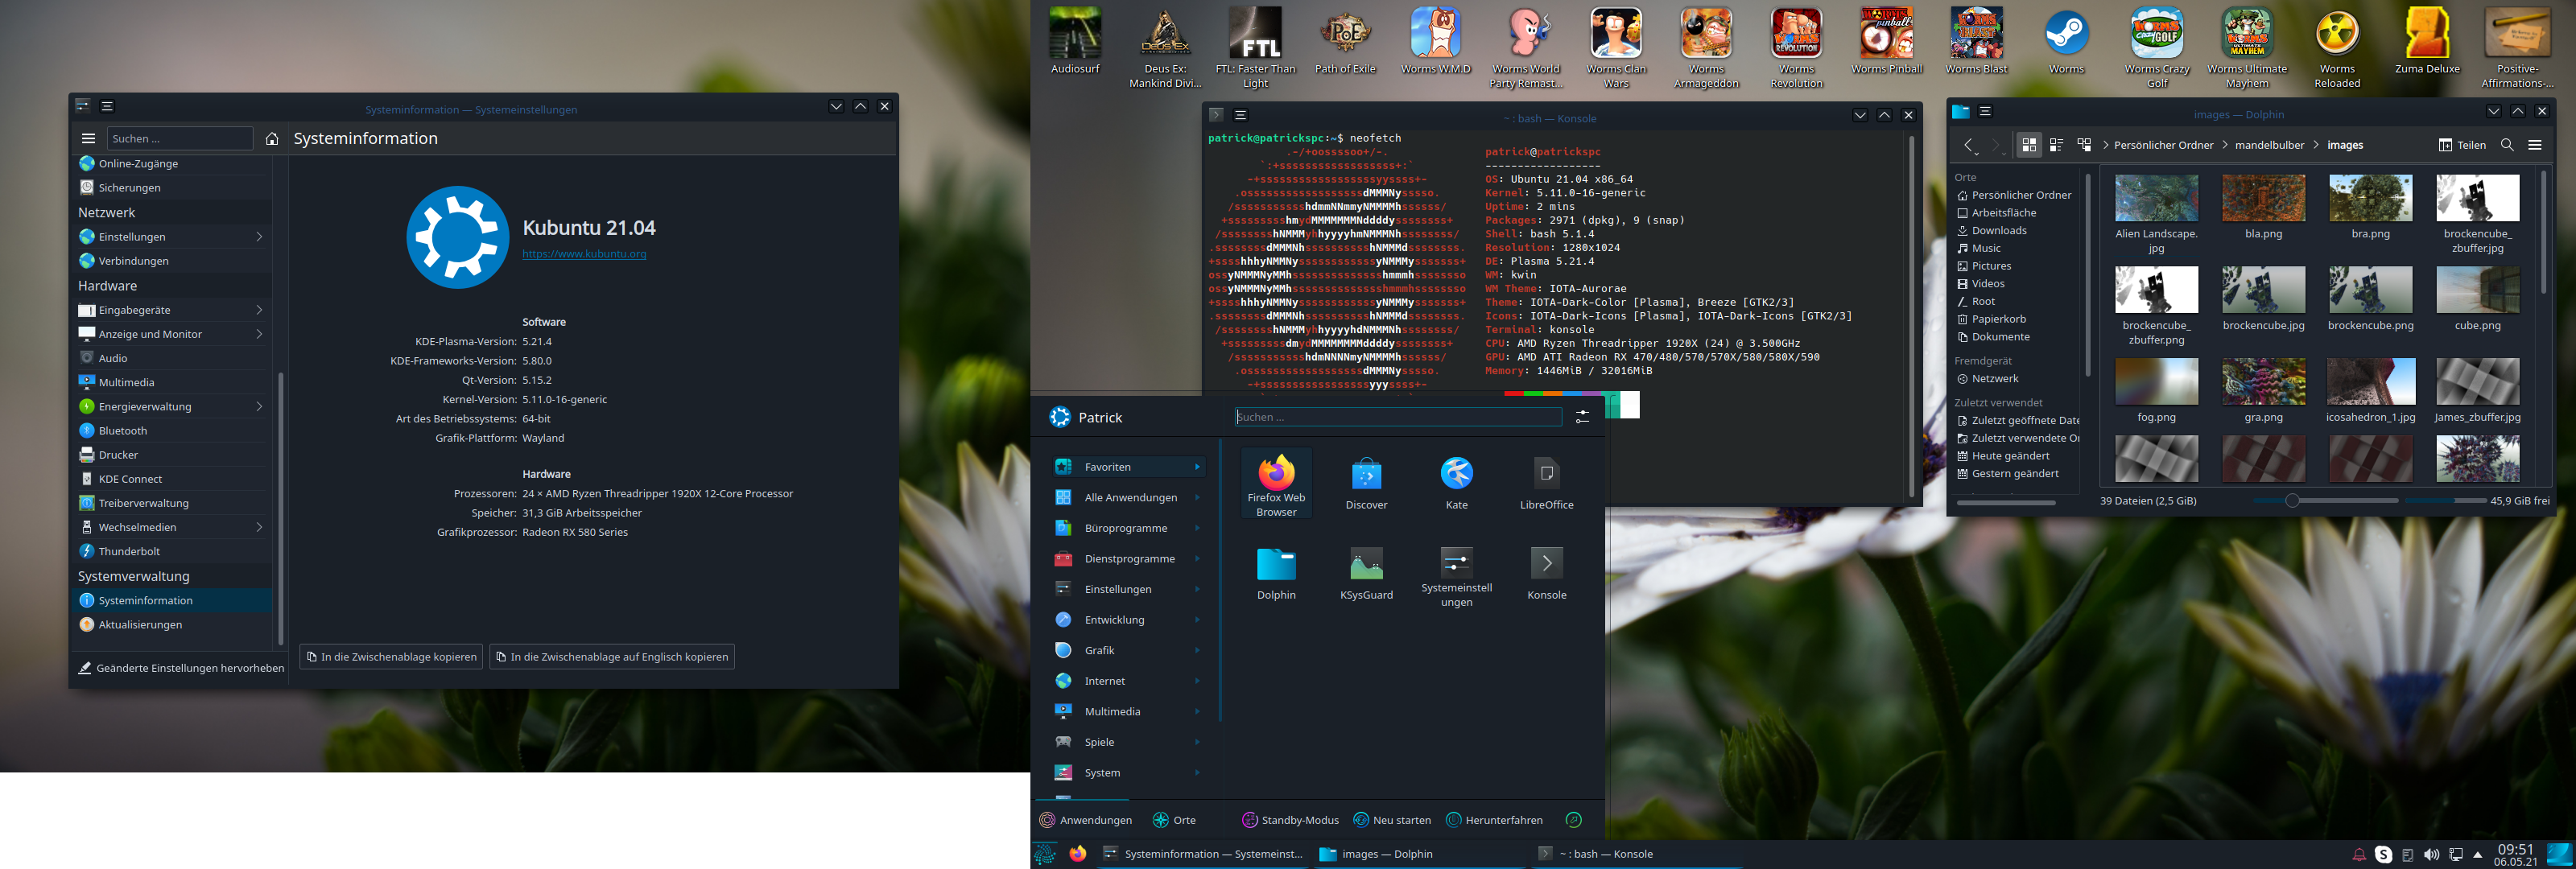Toggle launcher search configuration button
Image resolution: width=2576 pixels, height=869 pixels.
point(1582,417)
